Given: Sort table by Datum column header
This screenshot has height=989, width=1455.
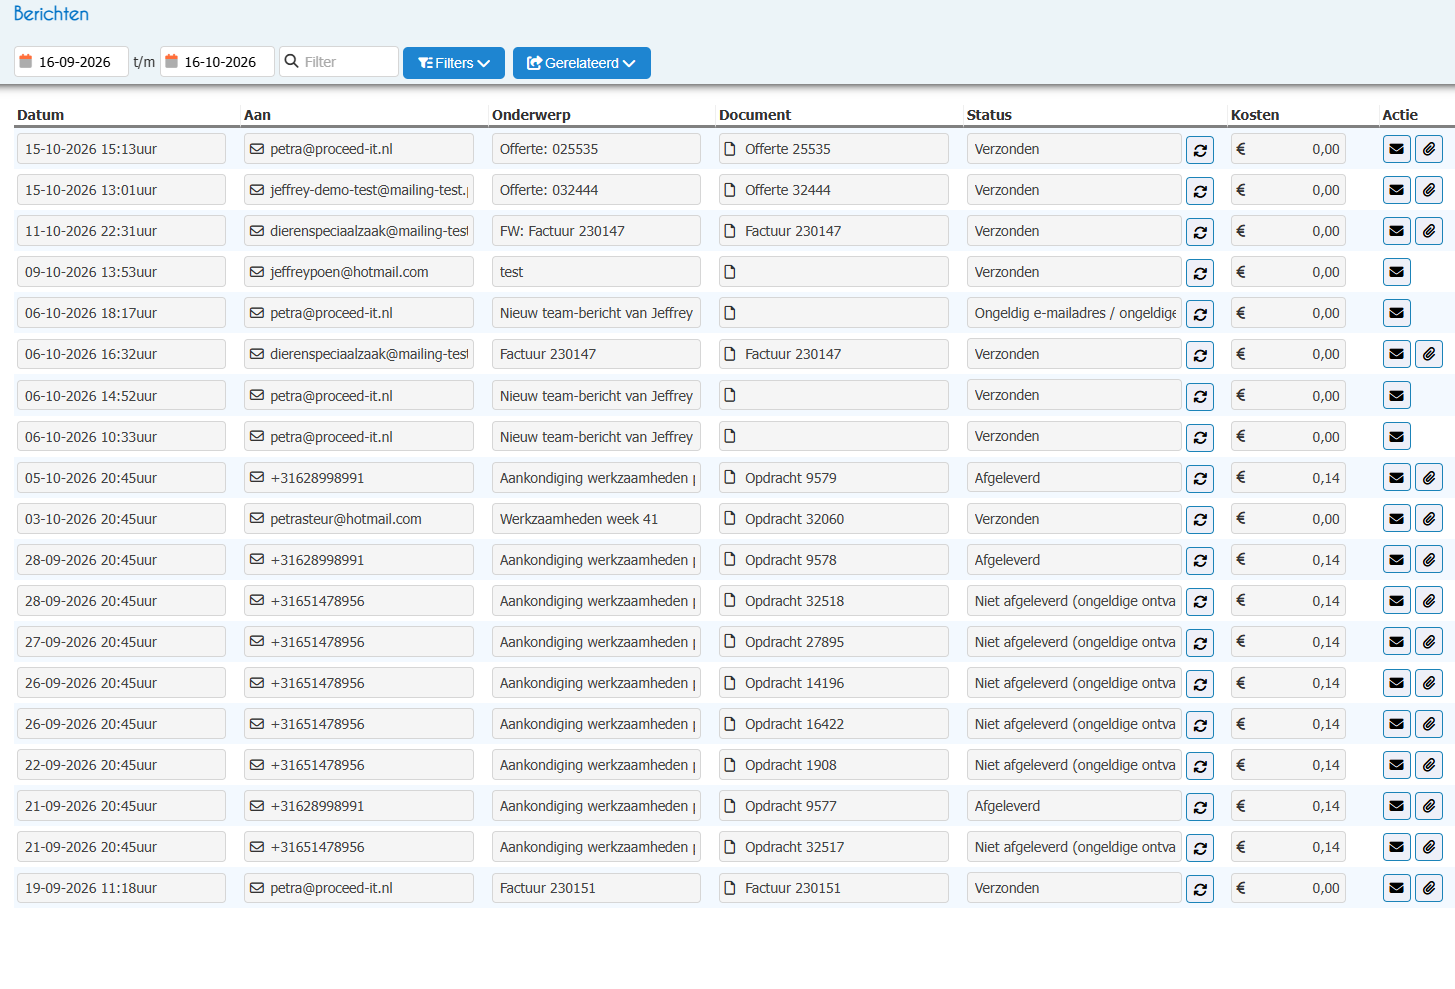Looking at the screenshot, I should pyautogui.click(x=40, y=115).
